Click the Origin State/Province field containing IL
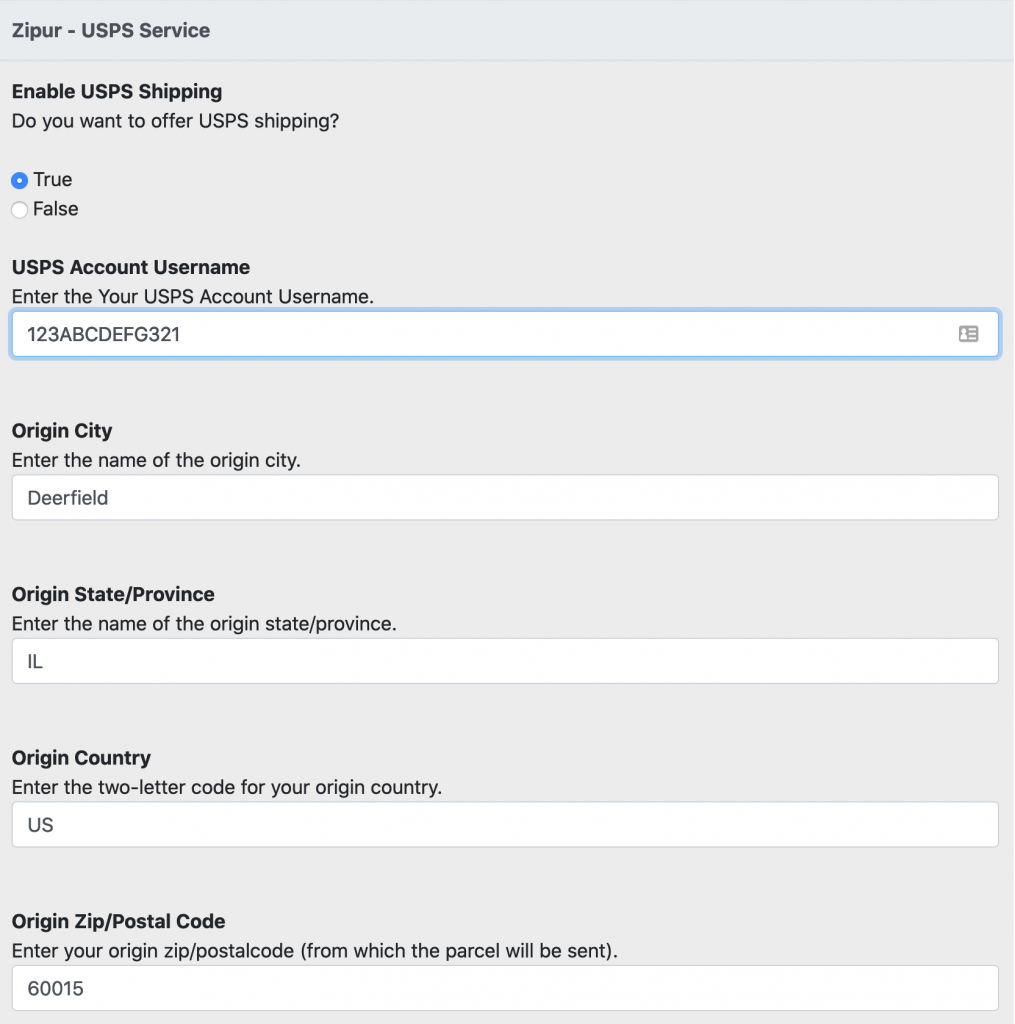Screen dimensions: 1015x1024 [x=505, y=661]
